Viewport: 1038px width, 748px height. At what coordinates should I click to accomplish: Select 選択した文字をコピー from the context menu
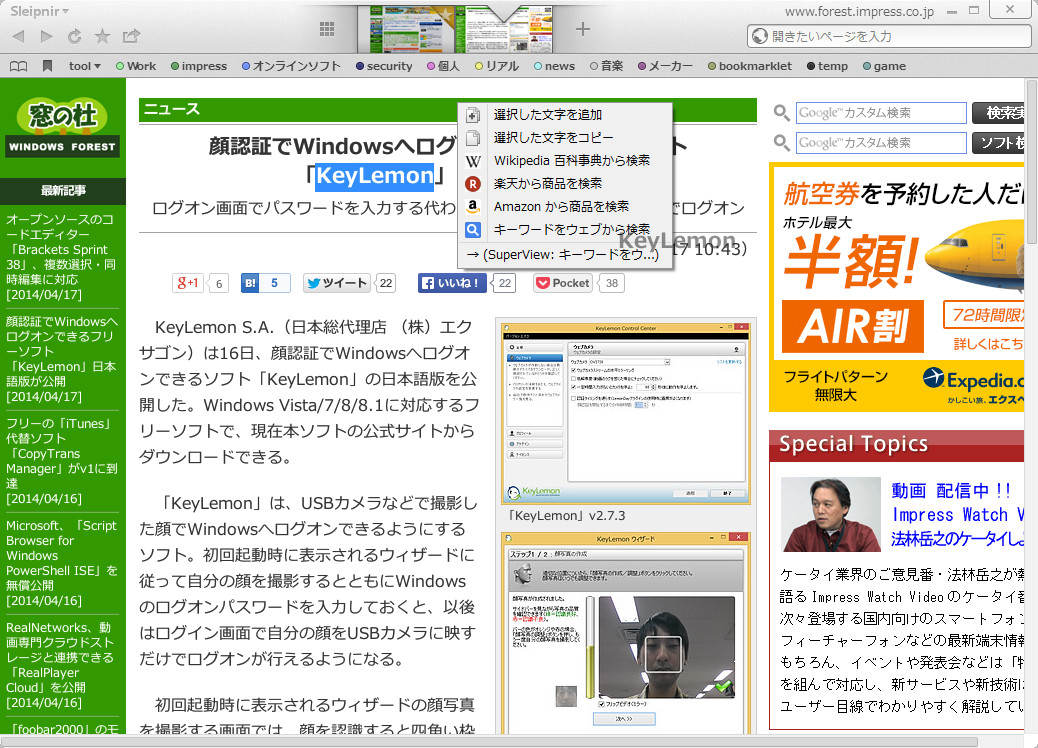coord(555,139)
